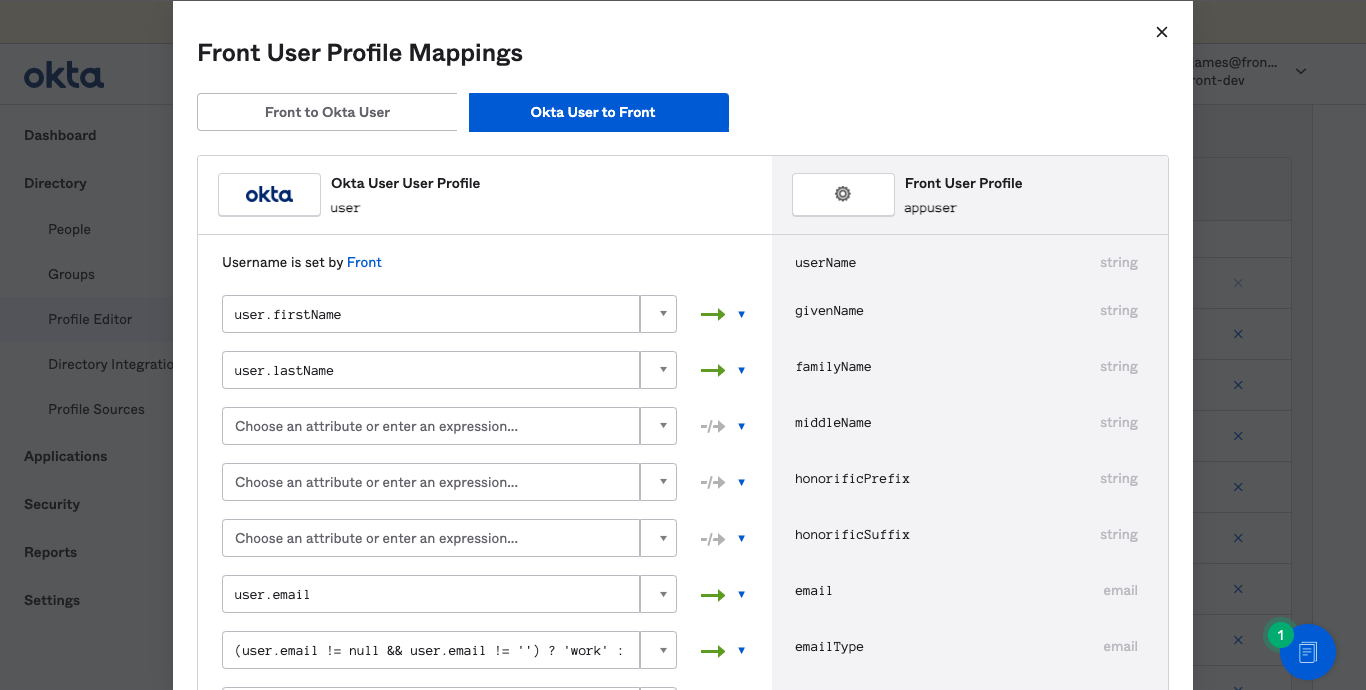
Task: Edit the emailType conditional expression field
Action: pos(431,650)
